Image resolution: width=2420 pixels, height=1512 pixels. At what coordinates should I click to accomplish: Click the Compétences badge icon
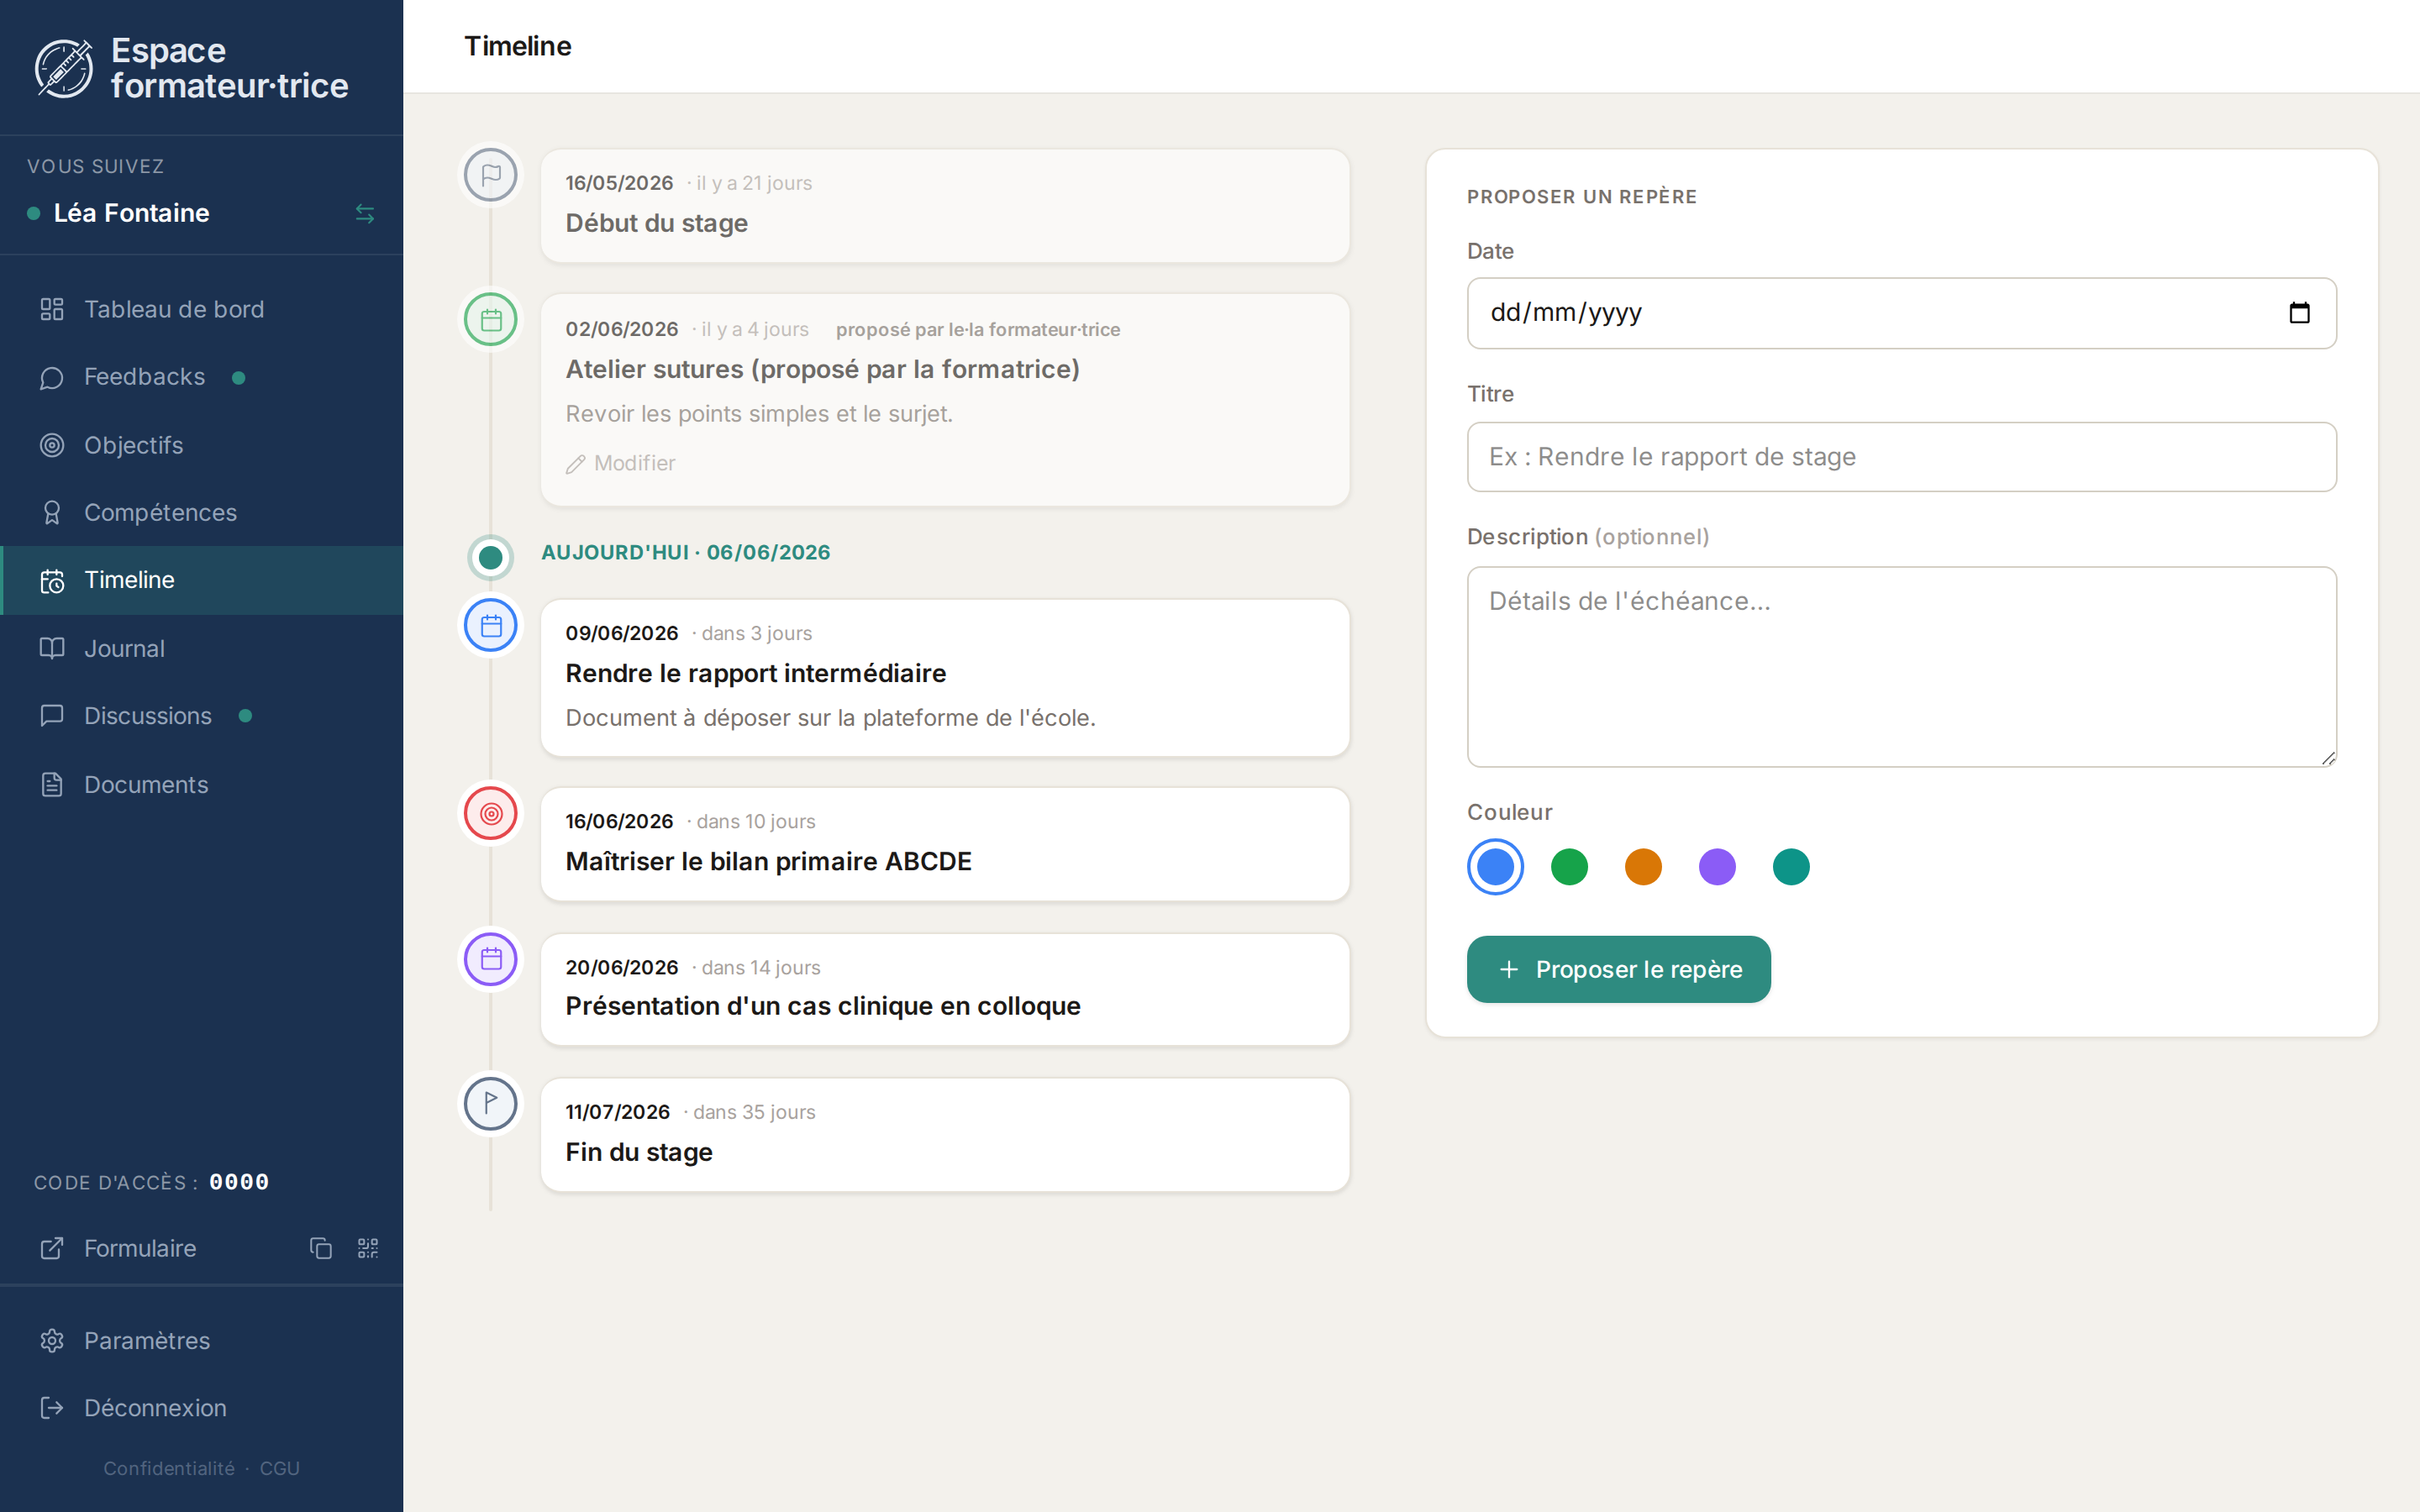(52, 512)
